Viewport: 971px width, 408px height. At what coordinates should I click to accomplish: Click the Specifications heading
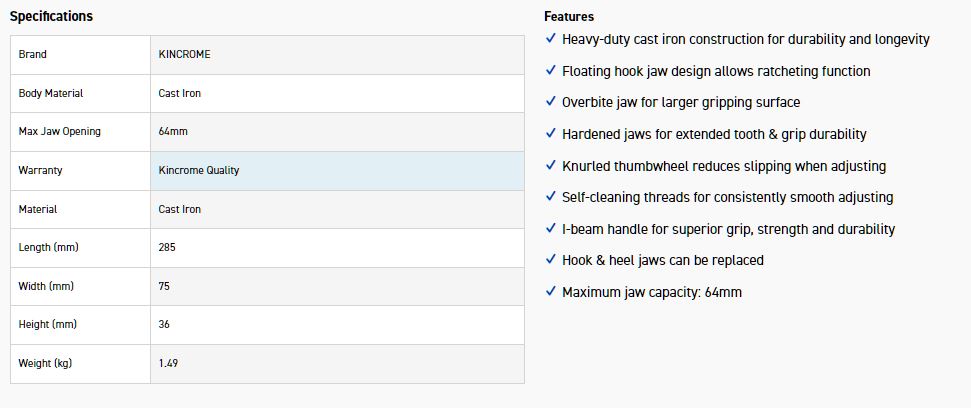pyautogui.click(x=51, y=16)
